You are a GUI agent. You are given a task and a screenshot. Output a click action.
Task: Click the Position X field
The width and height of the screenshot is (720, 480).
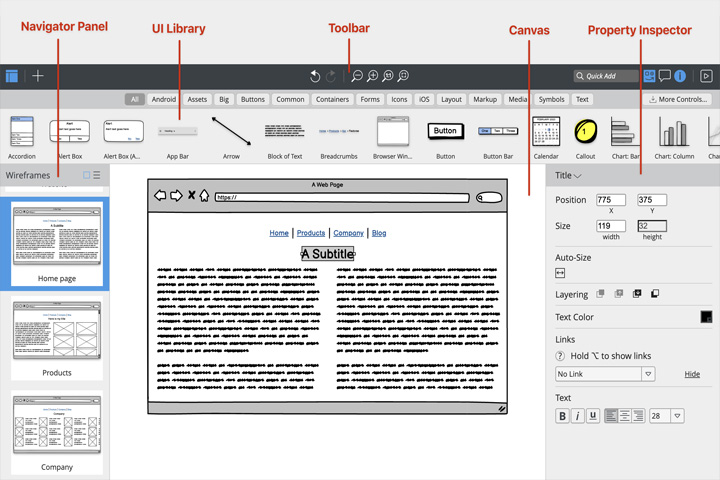tap(611, 200)
